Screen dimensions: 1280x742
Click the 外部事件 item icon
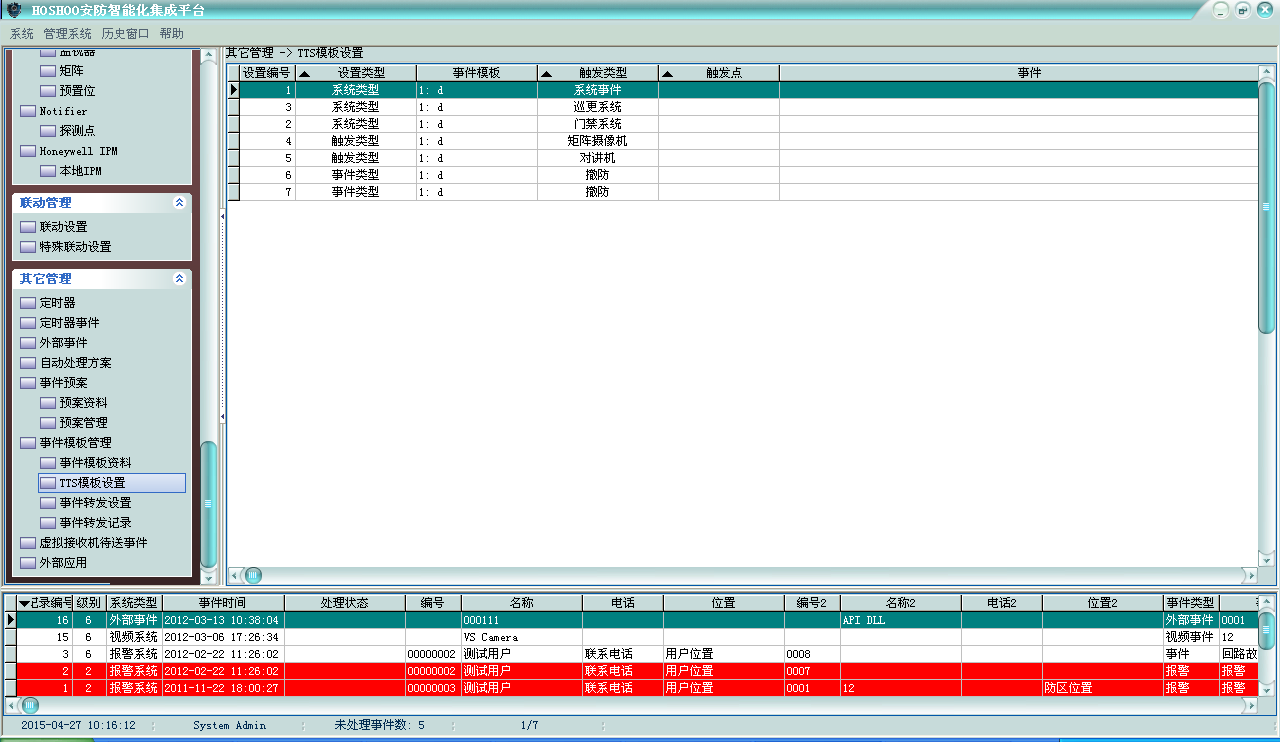point(28,343)
